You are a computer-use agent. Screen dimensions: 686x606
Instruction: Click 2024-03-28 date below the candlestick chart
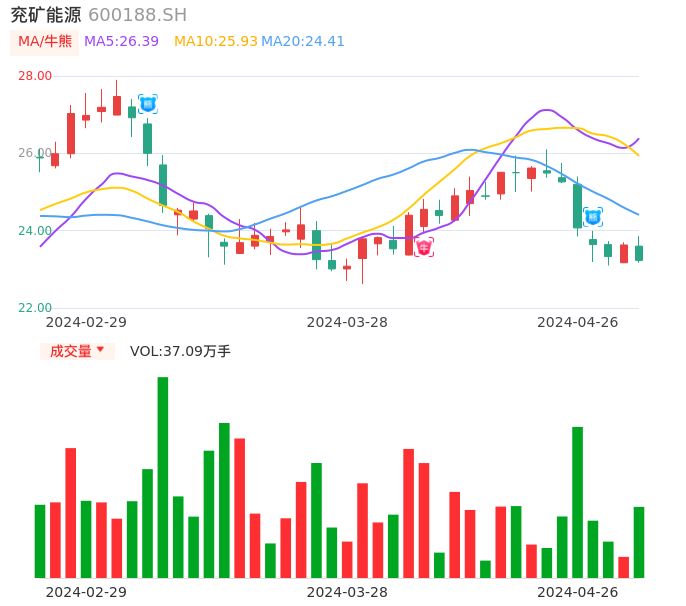tap(347, 322)
